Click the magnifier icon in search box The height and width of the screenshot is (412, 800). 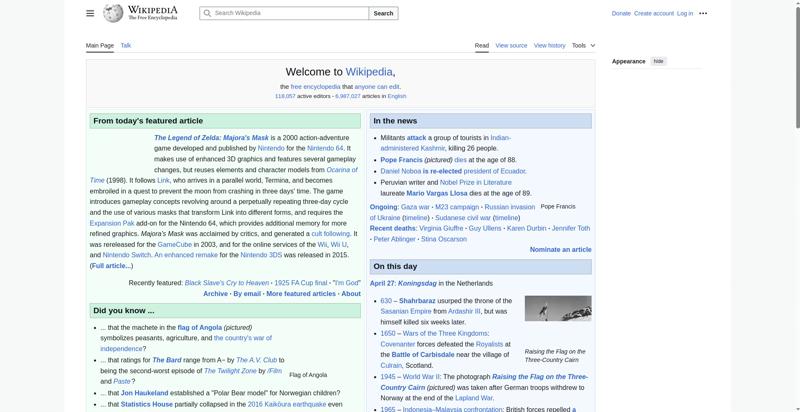(x=207, y=13)
